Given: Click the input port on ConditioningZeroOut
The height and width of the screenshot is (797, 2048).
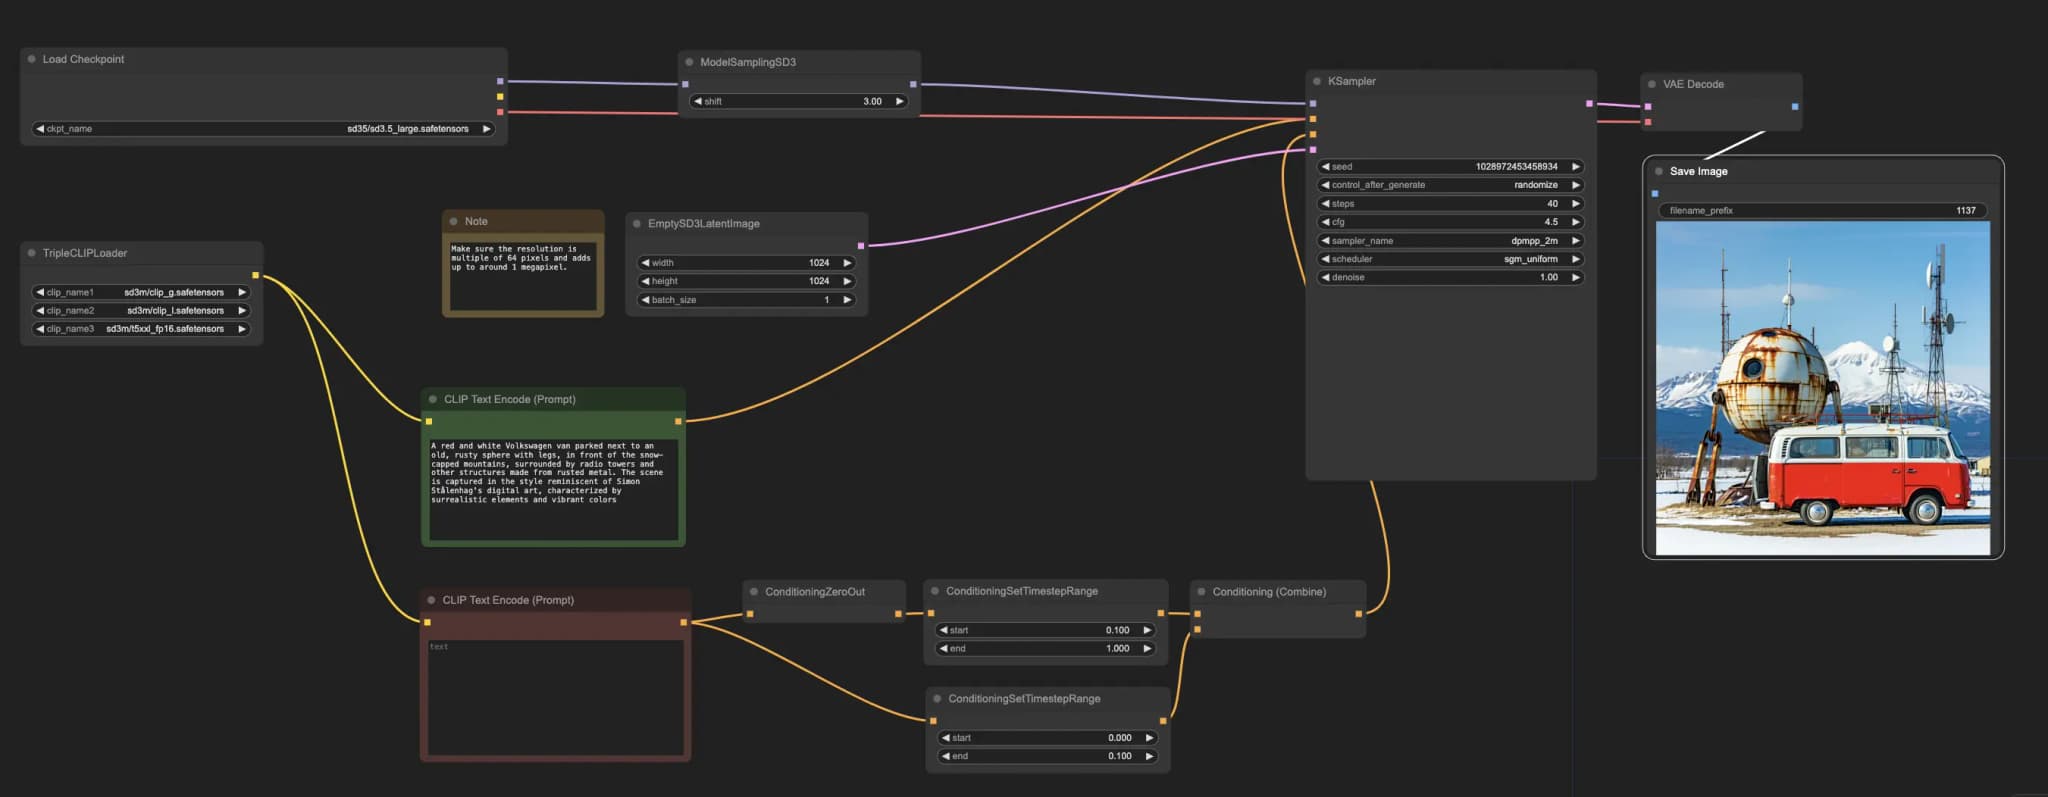Looking at the screenshot, I should (x=750, y=614).
